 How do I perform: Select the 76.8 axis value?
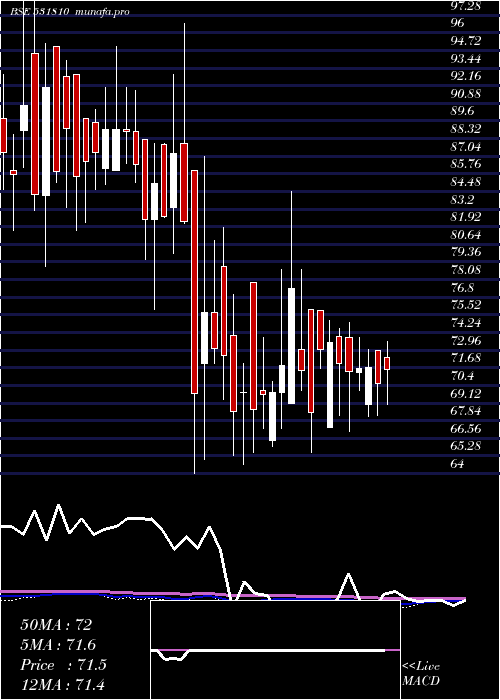[464, 288]
